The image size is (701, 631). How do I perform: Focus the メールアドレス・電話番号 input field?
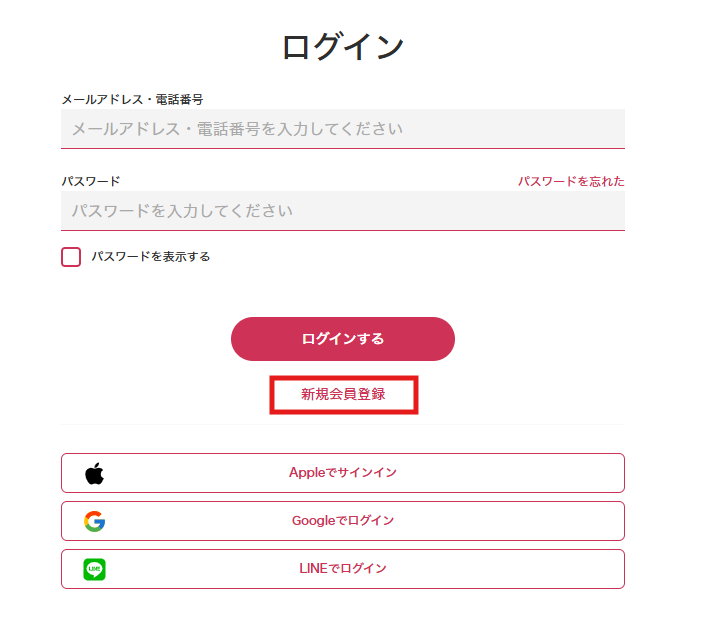pyautogui.click(x=342, y=129)
